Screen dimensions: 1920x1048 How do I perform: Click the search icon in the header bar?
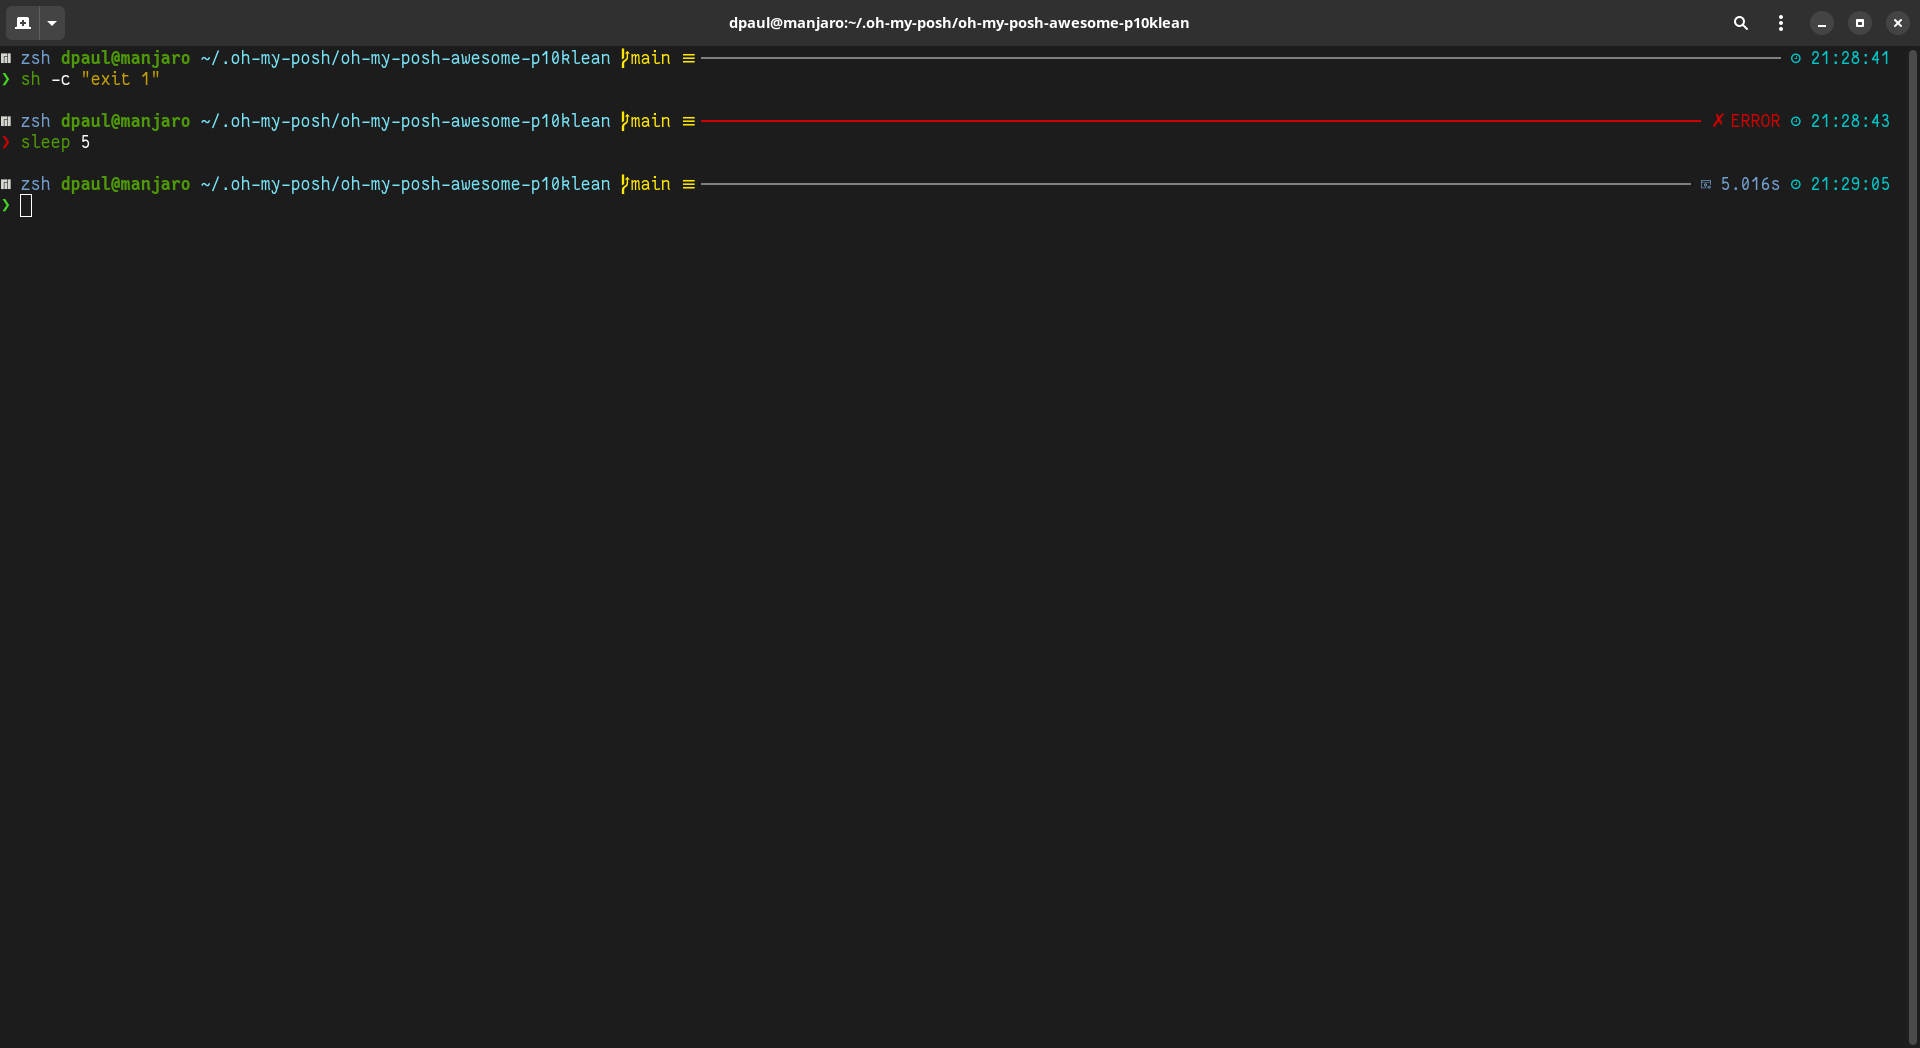(x=1741, y=23)
